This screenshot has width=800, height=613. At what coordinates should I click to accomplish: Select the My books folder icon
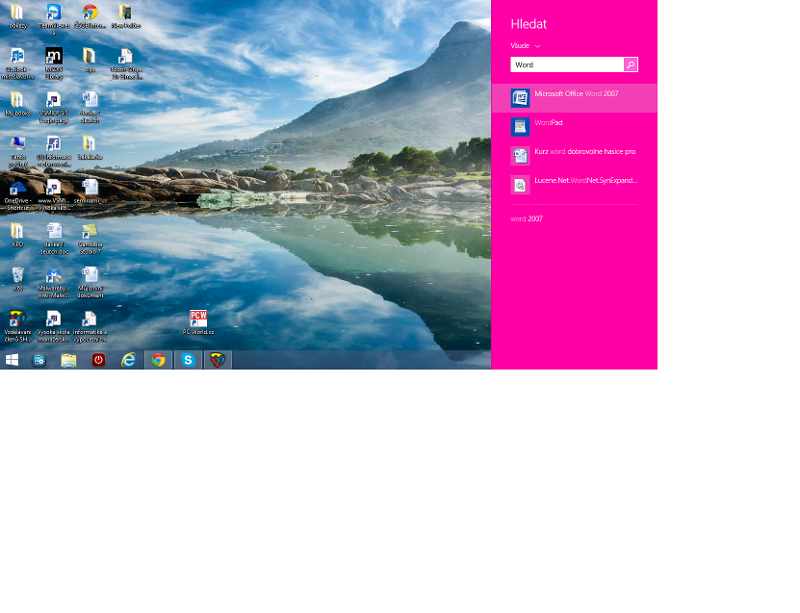click(17, 104)
